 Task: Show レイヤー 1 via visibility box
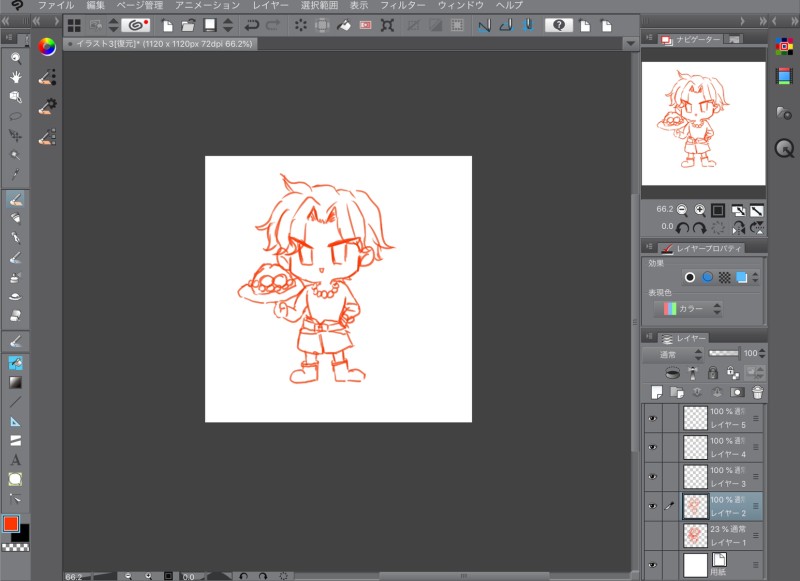(653, 536)
